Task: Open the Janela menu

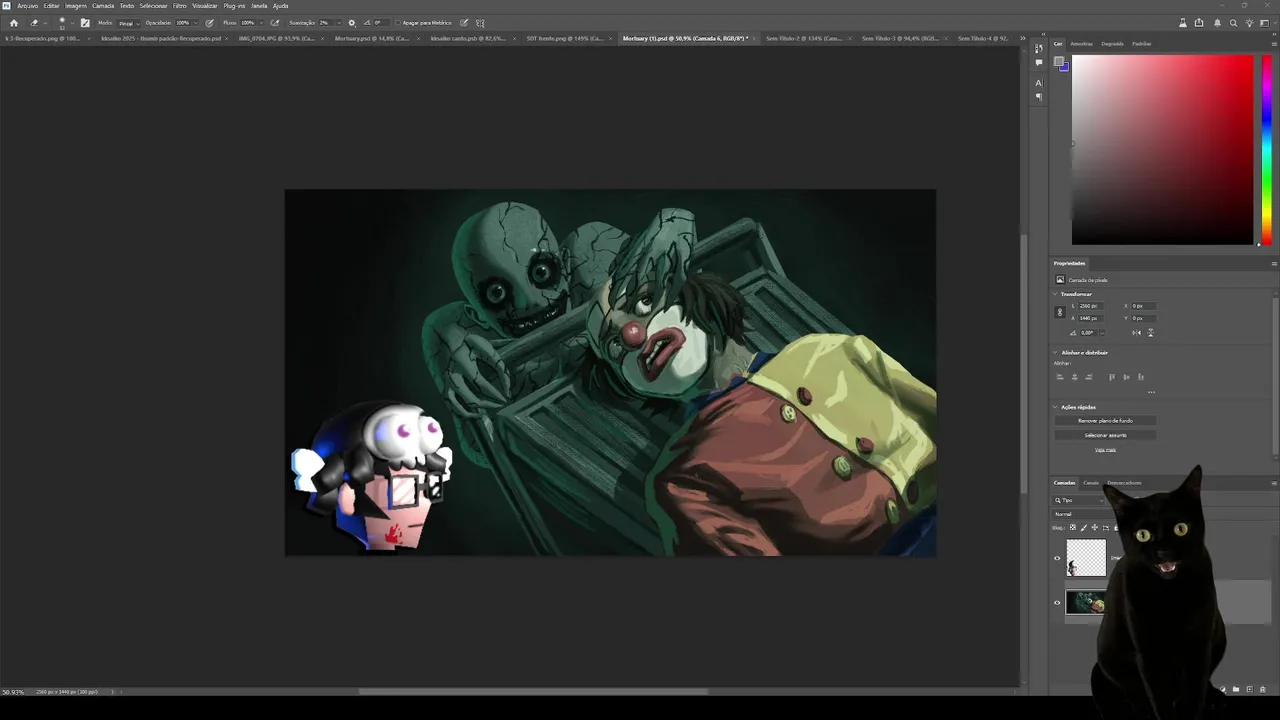Action: (259, 6)
